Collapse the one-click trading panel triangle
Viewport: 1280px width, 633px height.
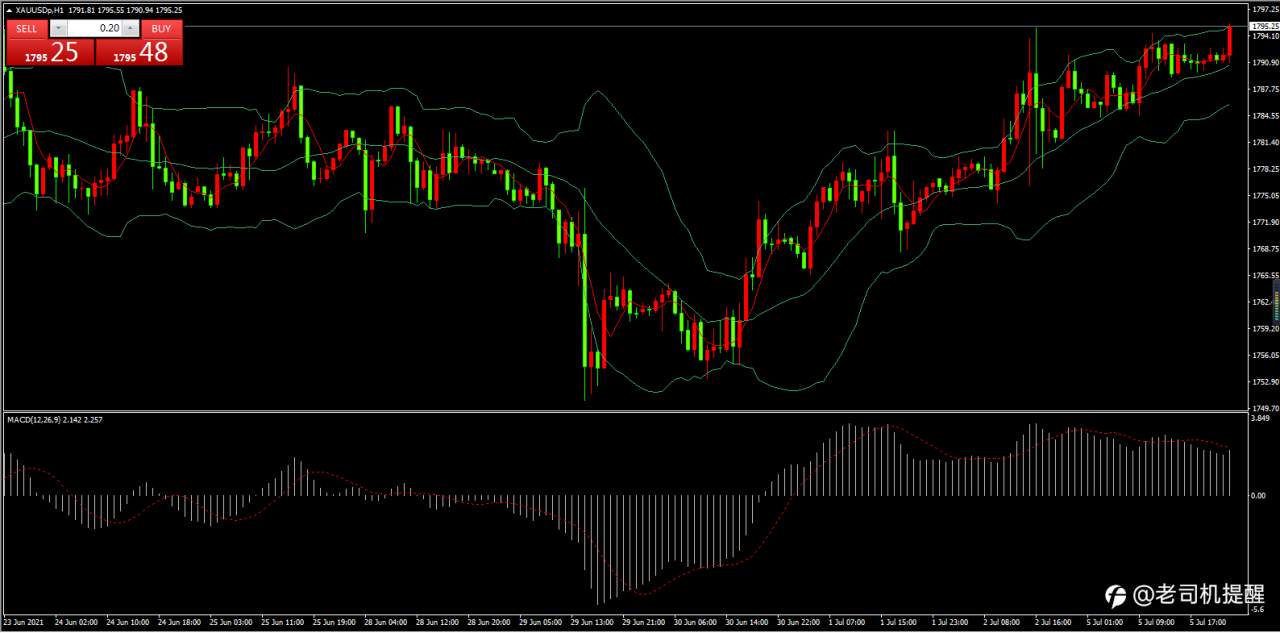pos(10,9)
